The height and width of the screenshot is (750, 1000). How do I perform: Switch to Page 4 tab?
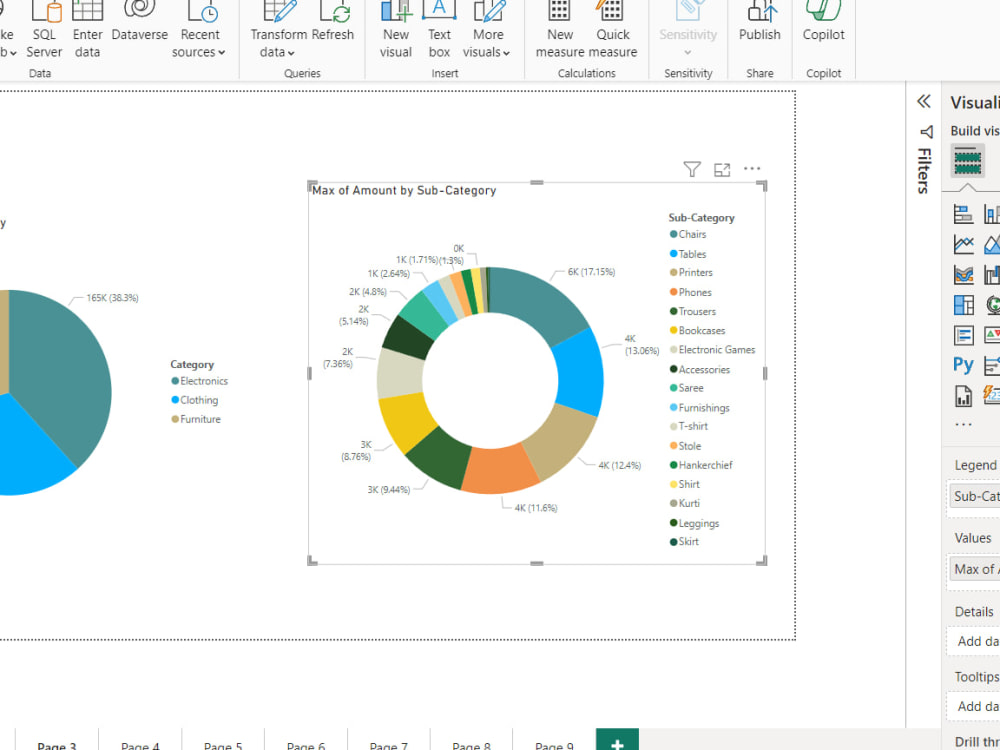[140, 741]
